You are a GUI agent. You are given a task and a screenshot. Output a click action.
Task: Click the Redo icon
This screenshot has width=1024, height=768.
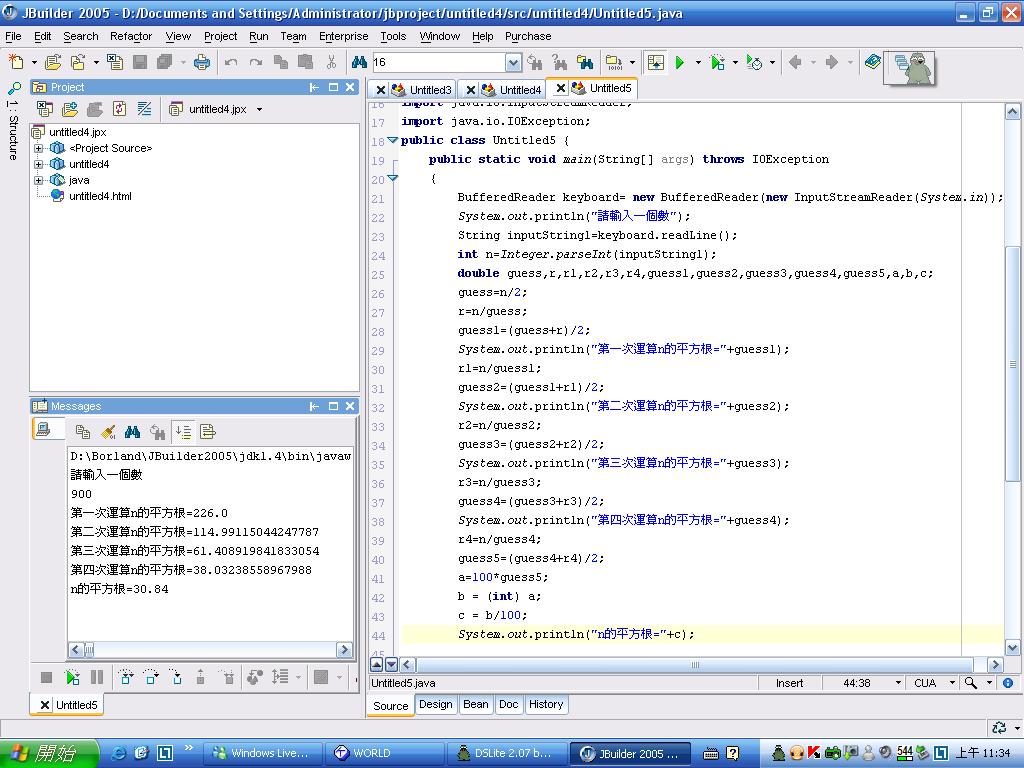[256, 63]
